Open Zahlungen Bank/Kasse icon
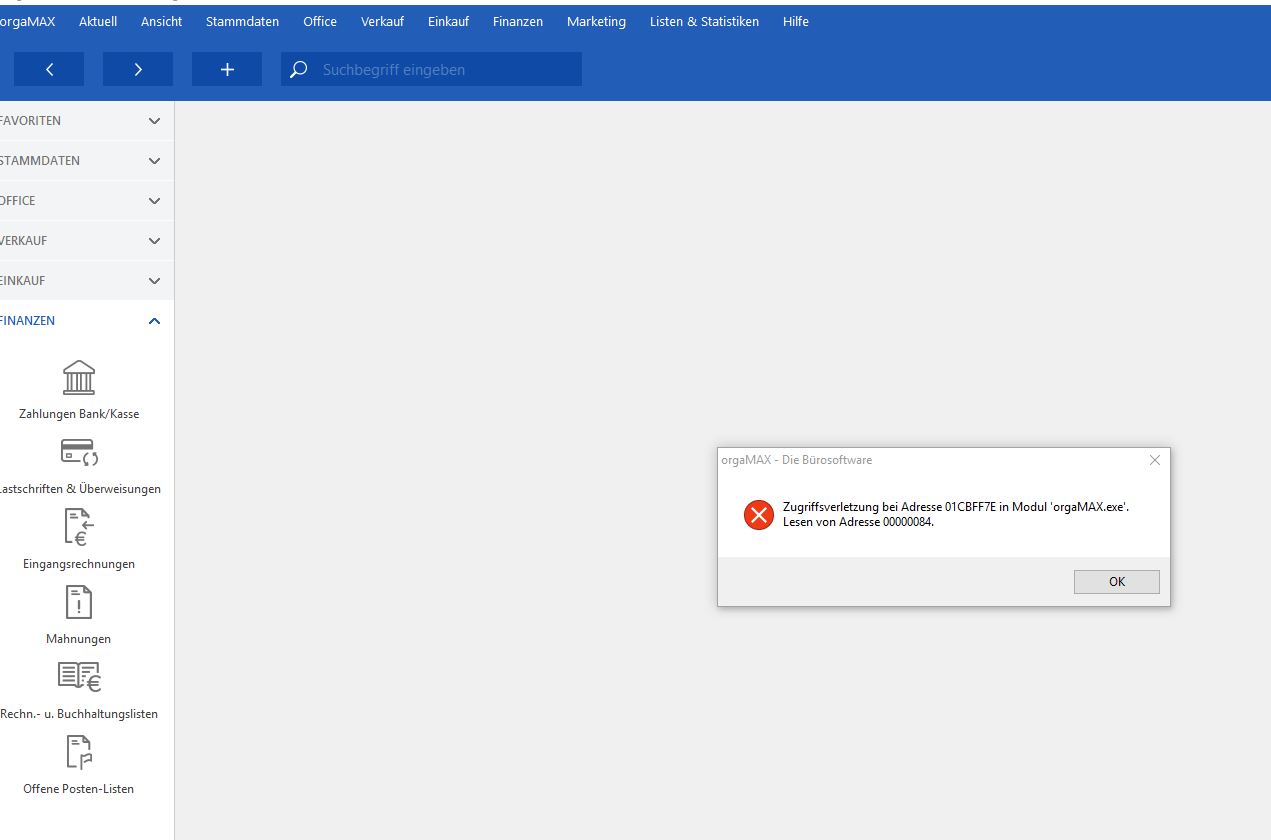Image resolution: width=1271 pixels, height=840 pixels. click(x=79, y=378)
